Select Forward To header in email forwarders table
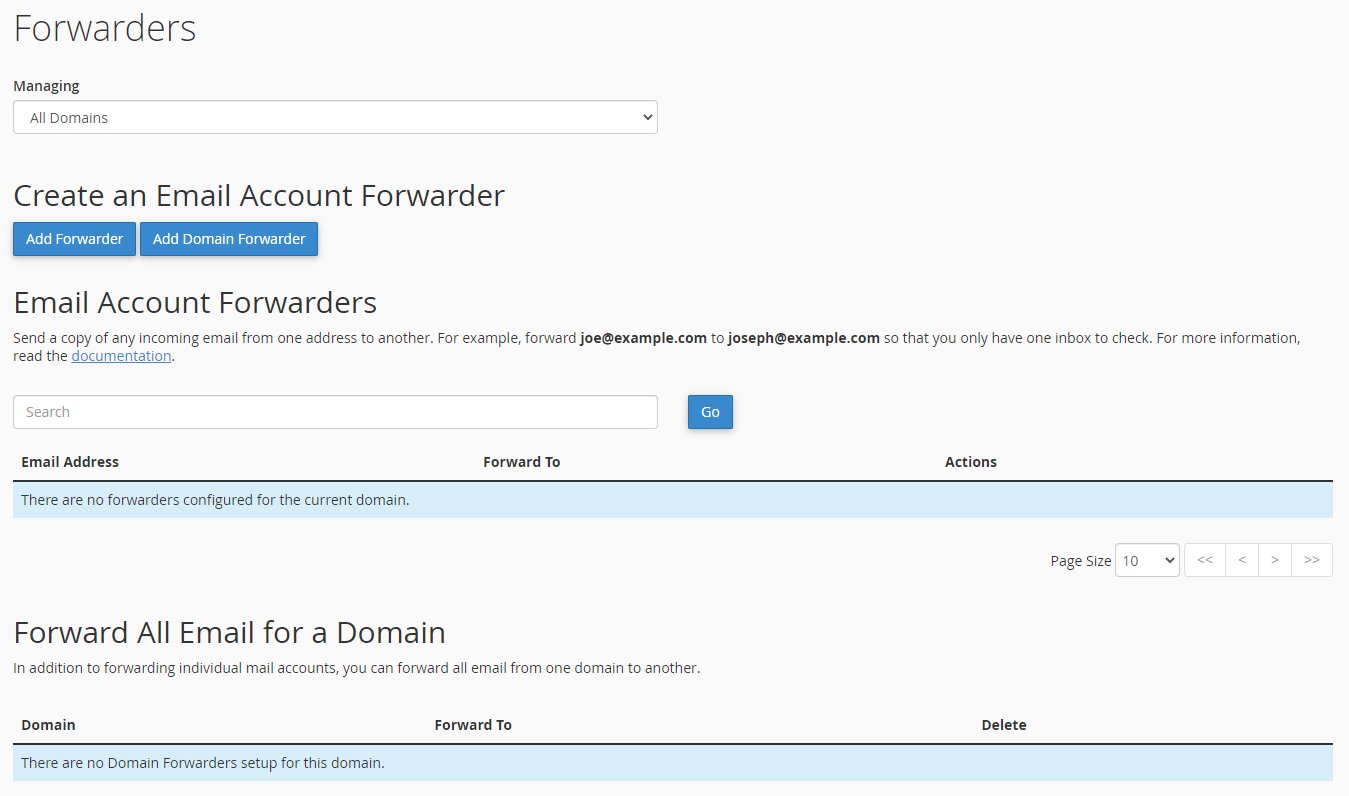 (x=521, y=462)
